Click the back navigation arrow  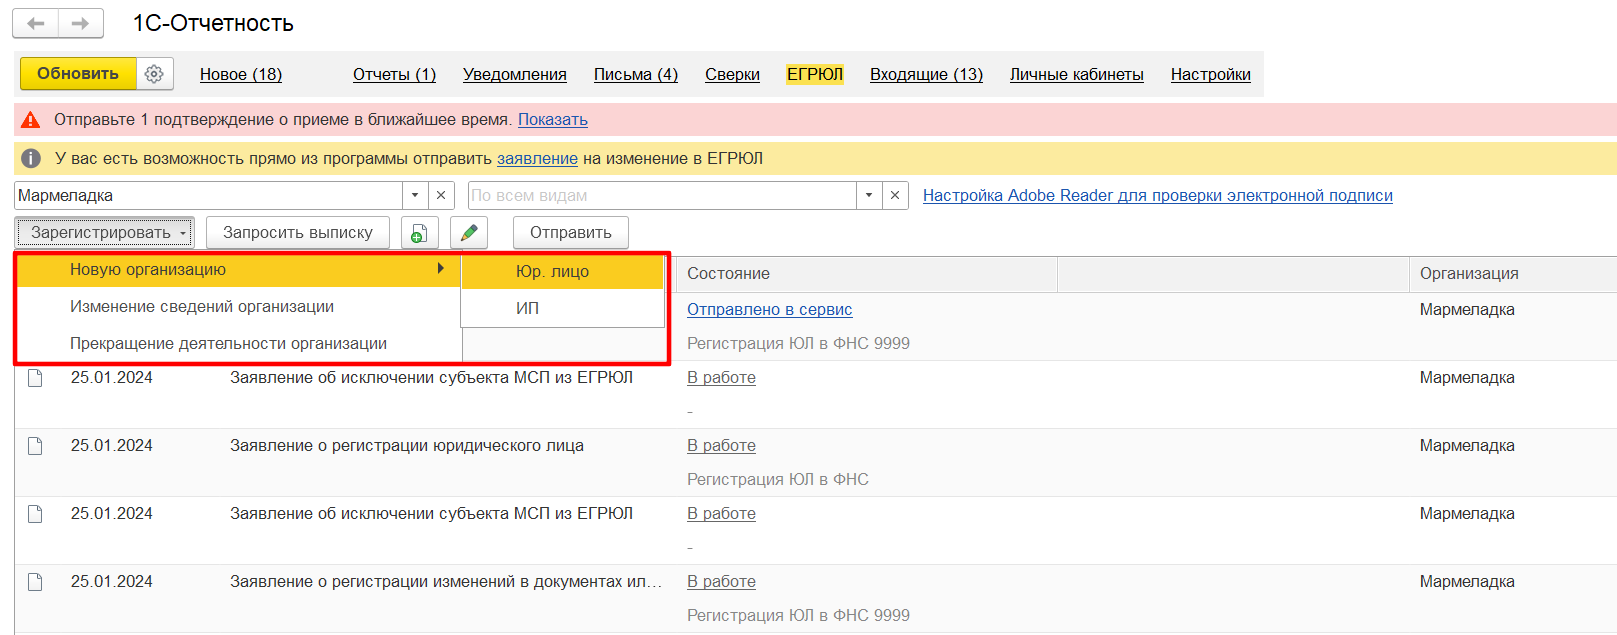coord(36,23)
